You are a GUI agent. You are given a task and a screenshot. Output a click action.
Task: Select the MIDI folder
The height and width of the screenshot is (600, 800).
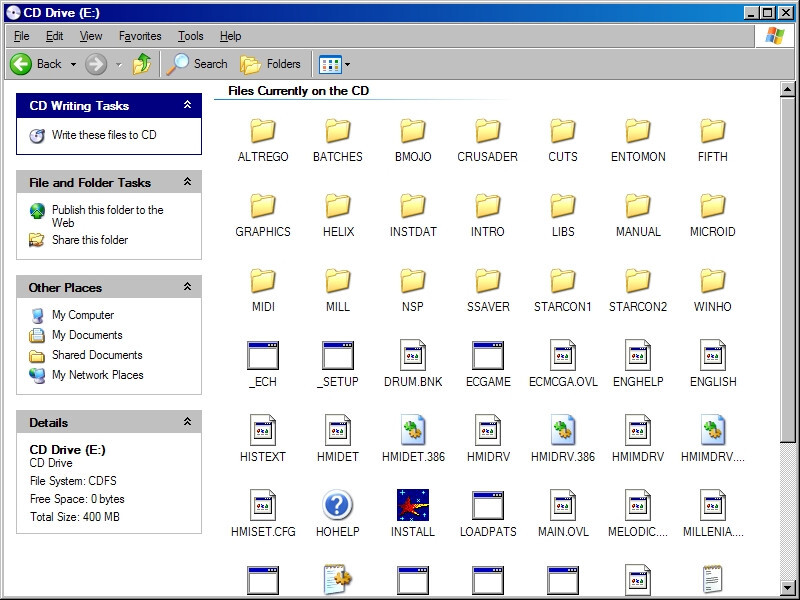click(x=263, y=290)
